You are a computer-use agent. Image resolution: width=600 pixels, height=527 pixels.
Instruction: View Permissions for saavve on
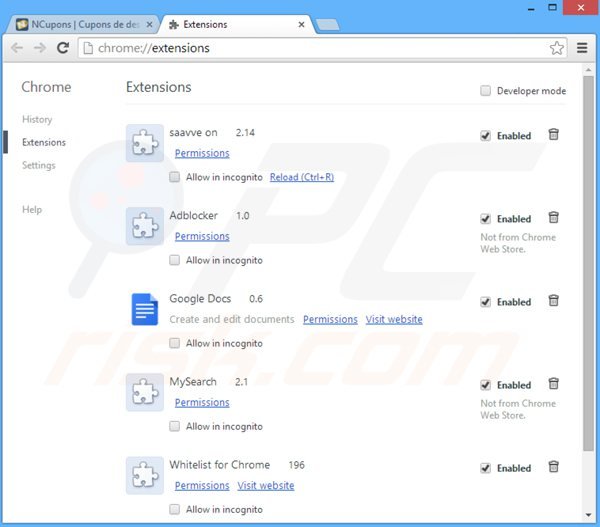pyautogui.click(x=202, y=153)
